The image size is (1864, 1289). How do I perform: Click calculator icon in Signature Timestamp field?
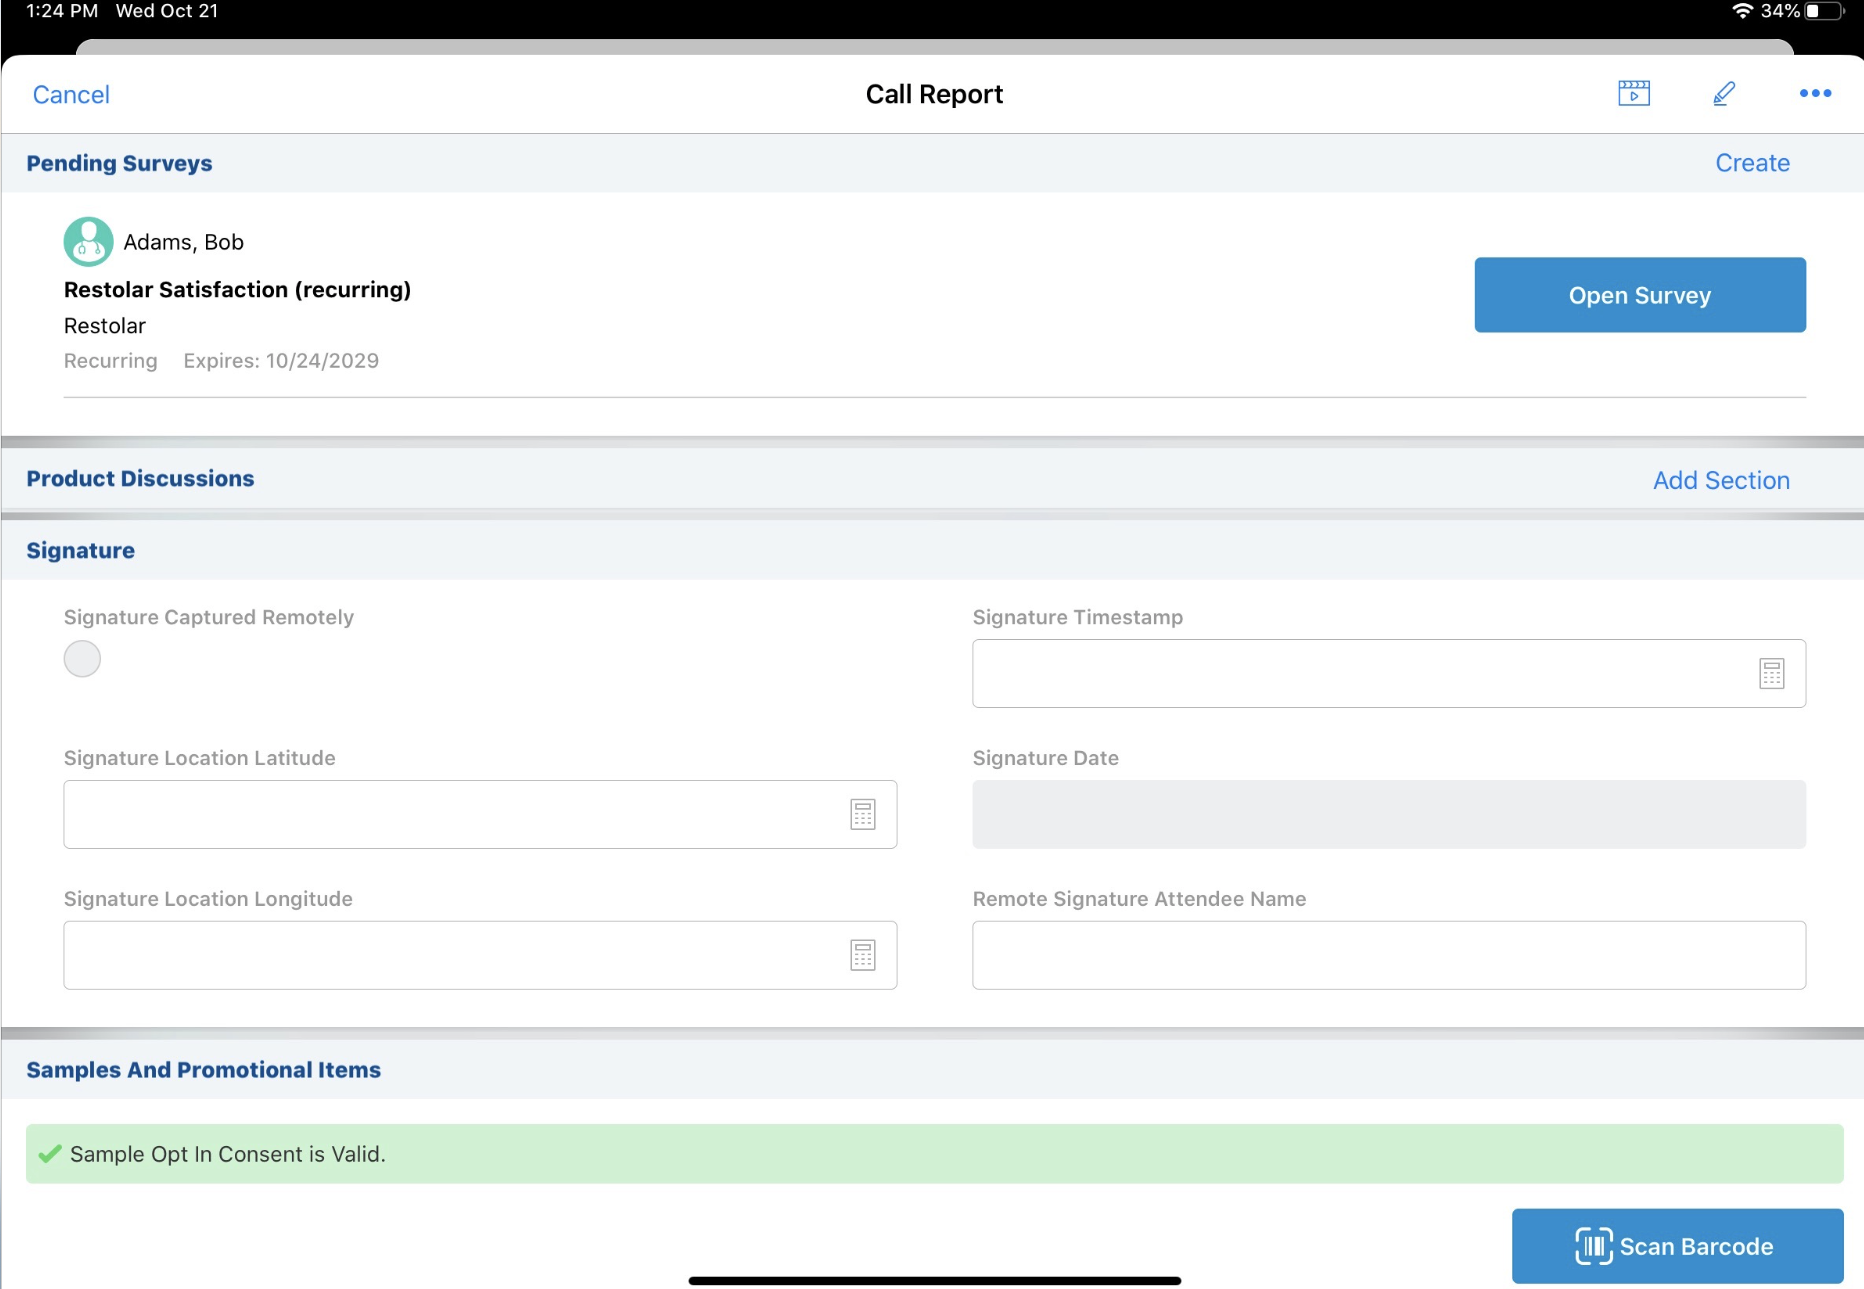pyautogui.click(x=1771, y=674)
